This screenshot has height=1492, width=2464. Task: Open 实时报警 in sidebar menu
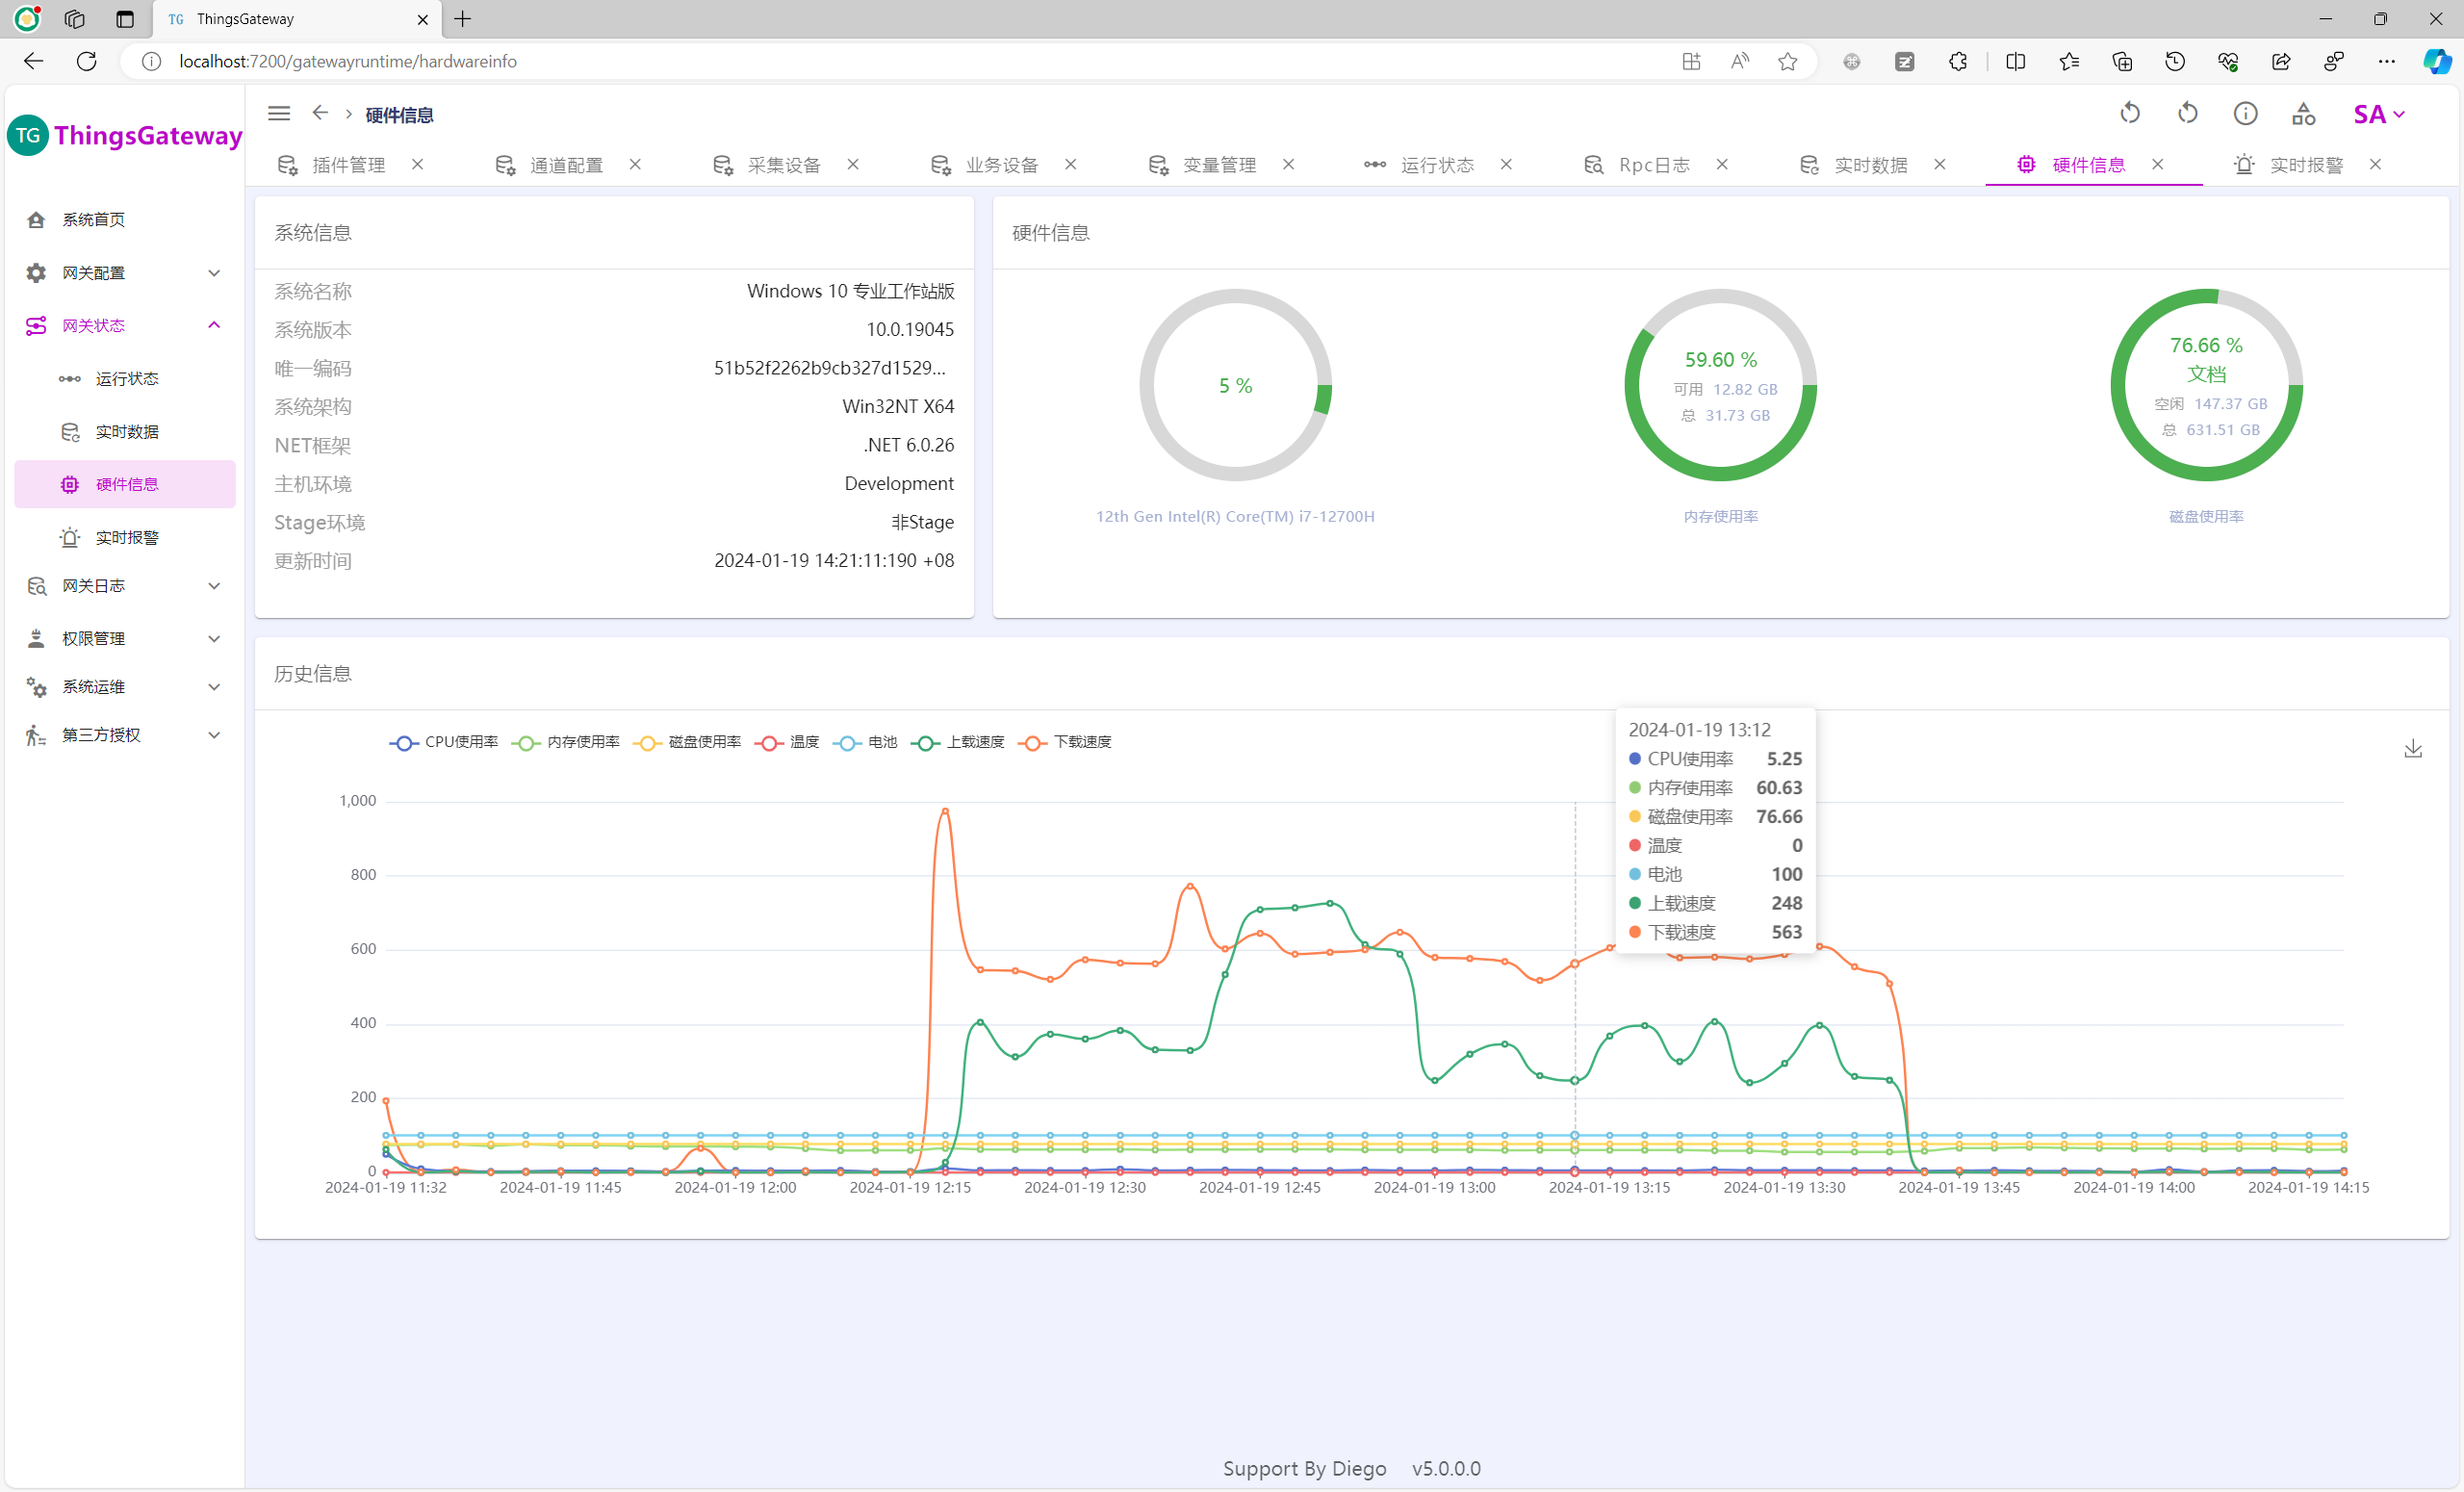(x=127, y=538)
